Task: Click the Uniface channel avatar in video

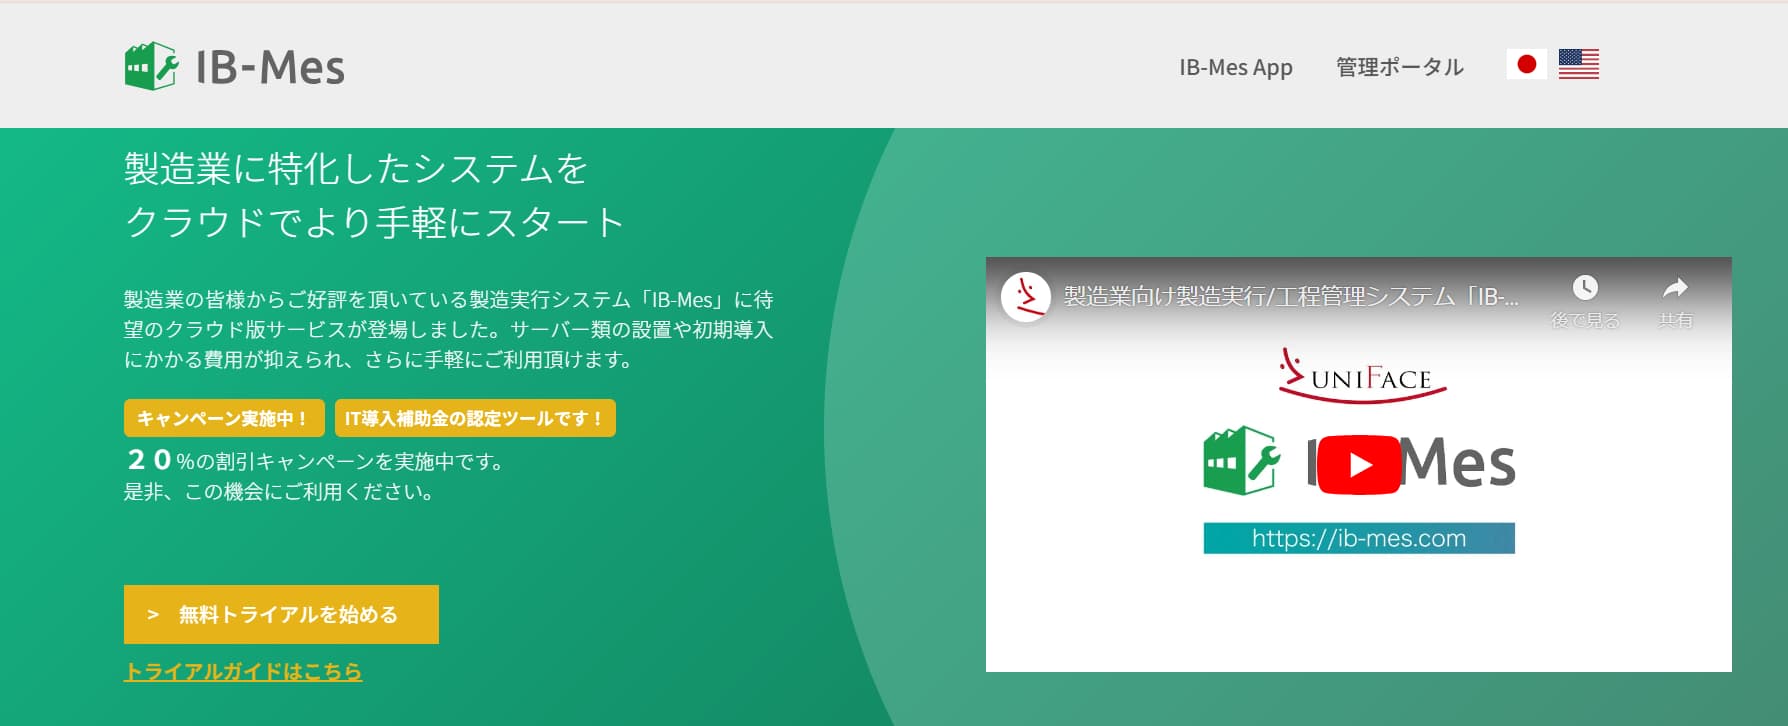Action: tap(1026, 297)
